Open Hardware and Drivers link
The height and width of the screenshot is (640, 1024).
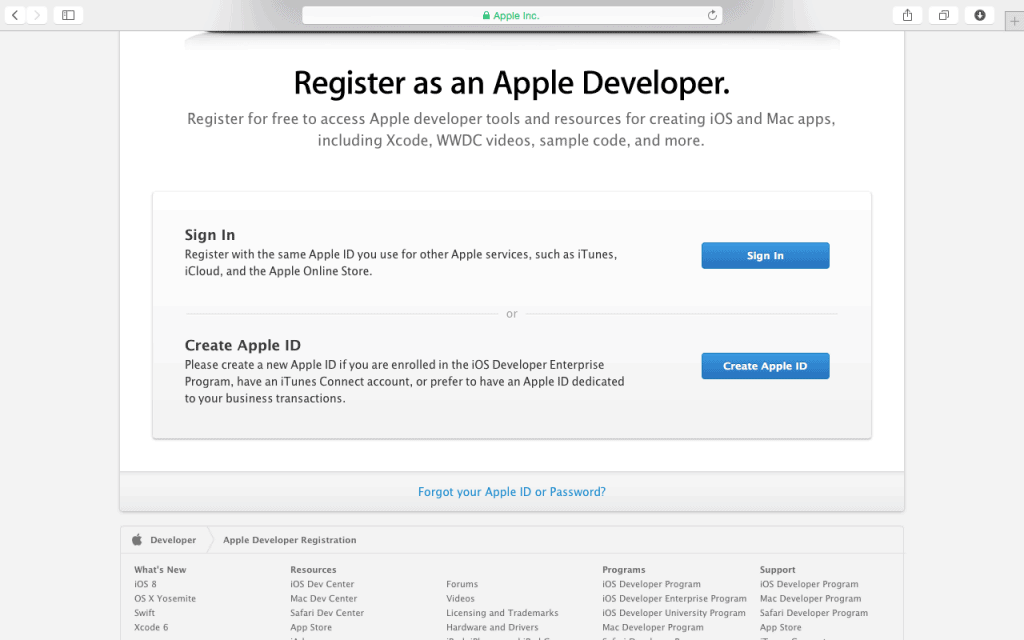(492, 627)
